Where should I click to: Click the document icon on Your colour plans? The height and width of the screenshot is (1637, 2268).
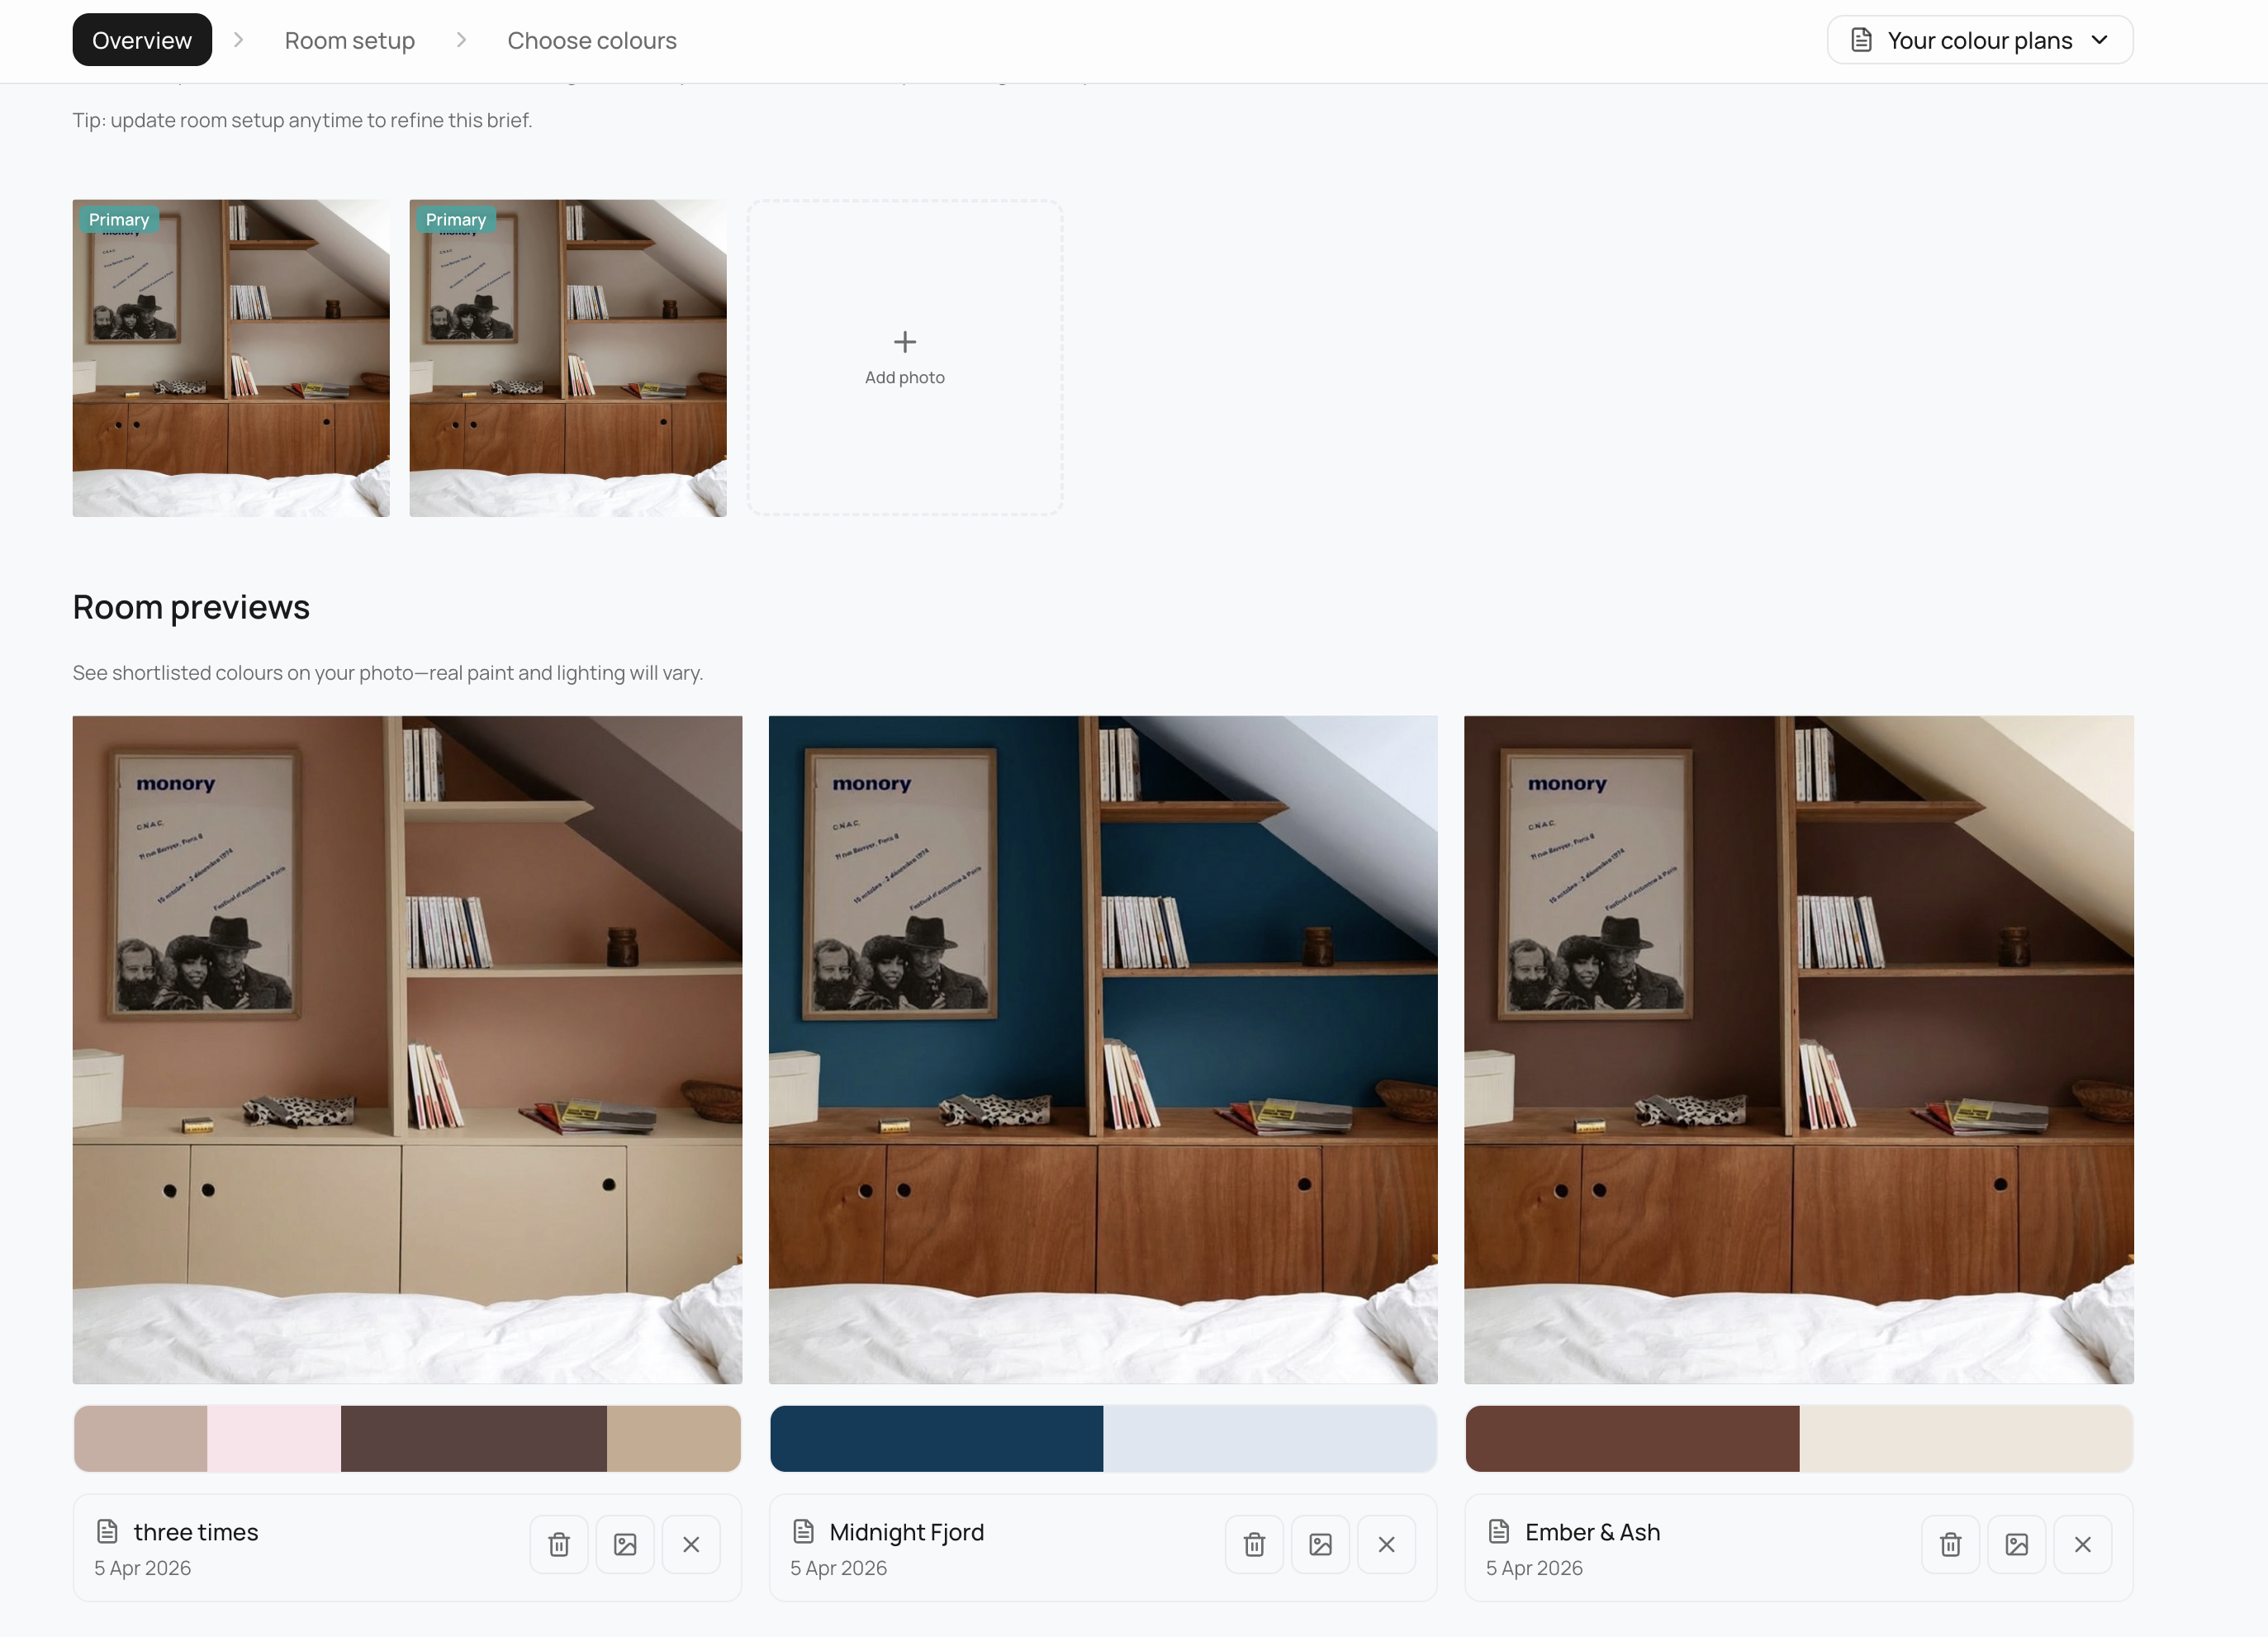click(1860, 39)
